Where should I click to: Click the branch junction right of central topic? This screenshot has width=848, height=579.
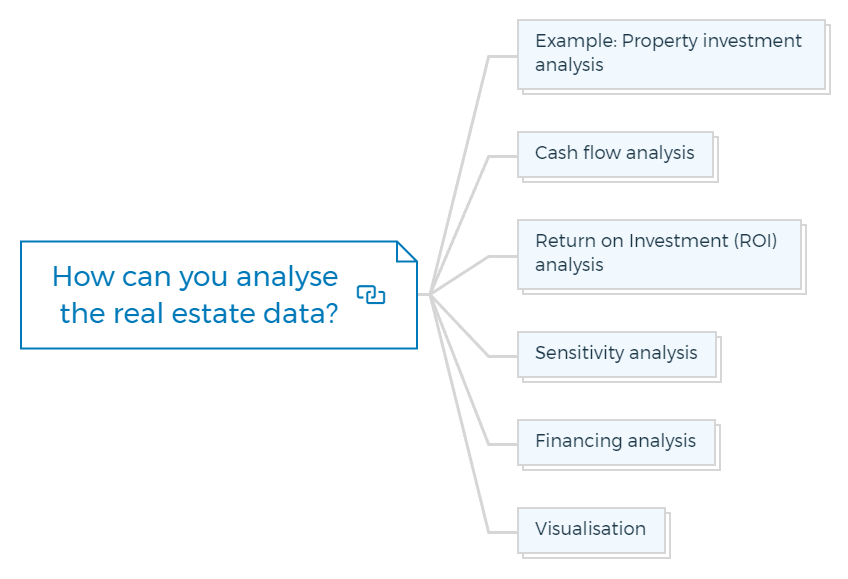coord(430,295)
